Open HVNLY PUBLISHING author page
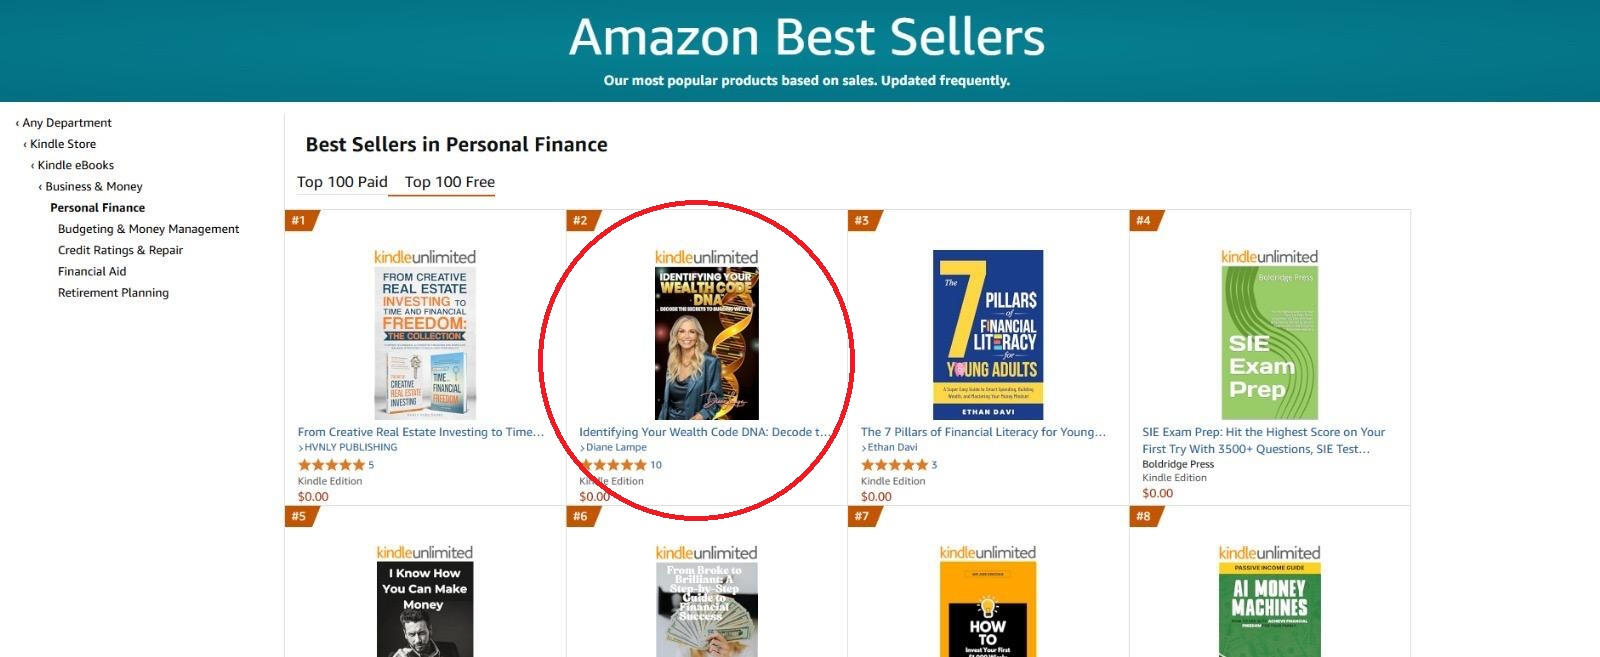The height and width of the screenshot is (657, 1600). [x=349, y=447]
